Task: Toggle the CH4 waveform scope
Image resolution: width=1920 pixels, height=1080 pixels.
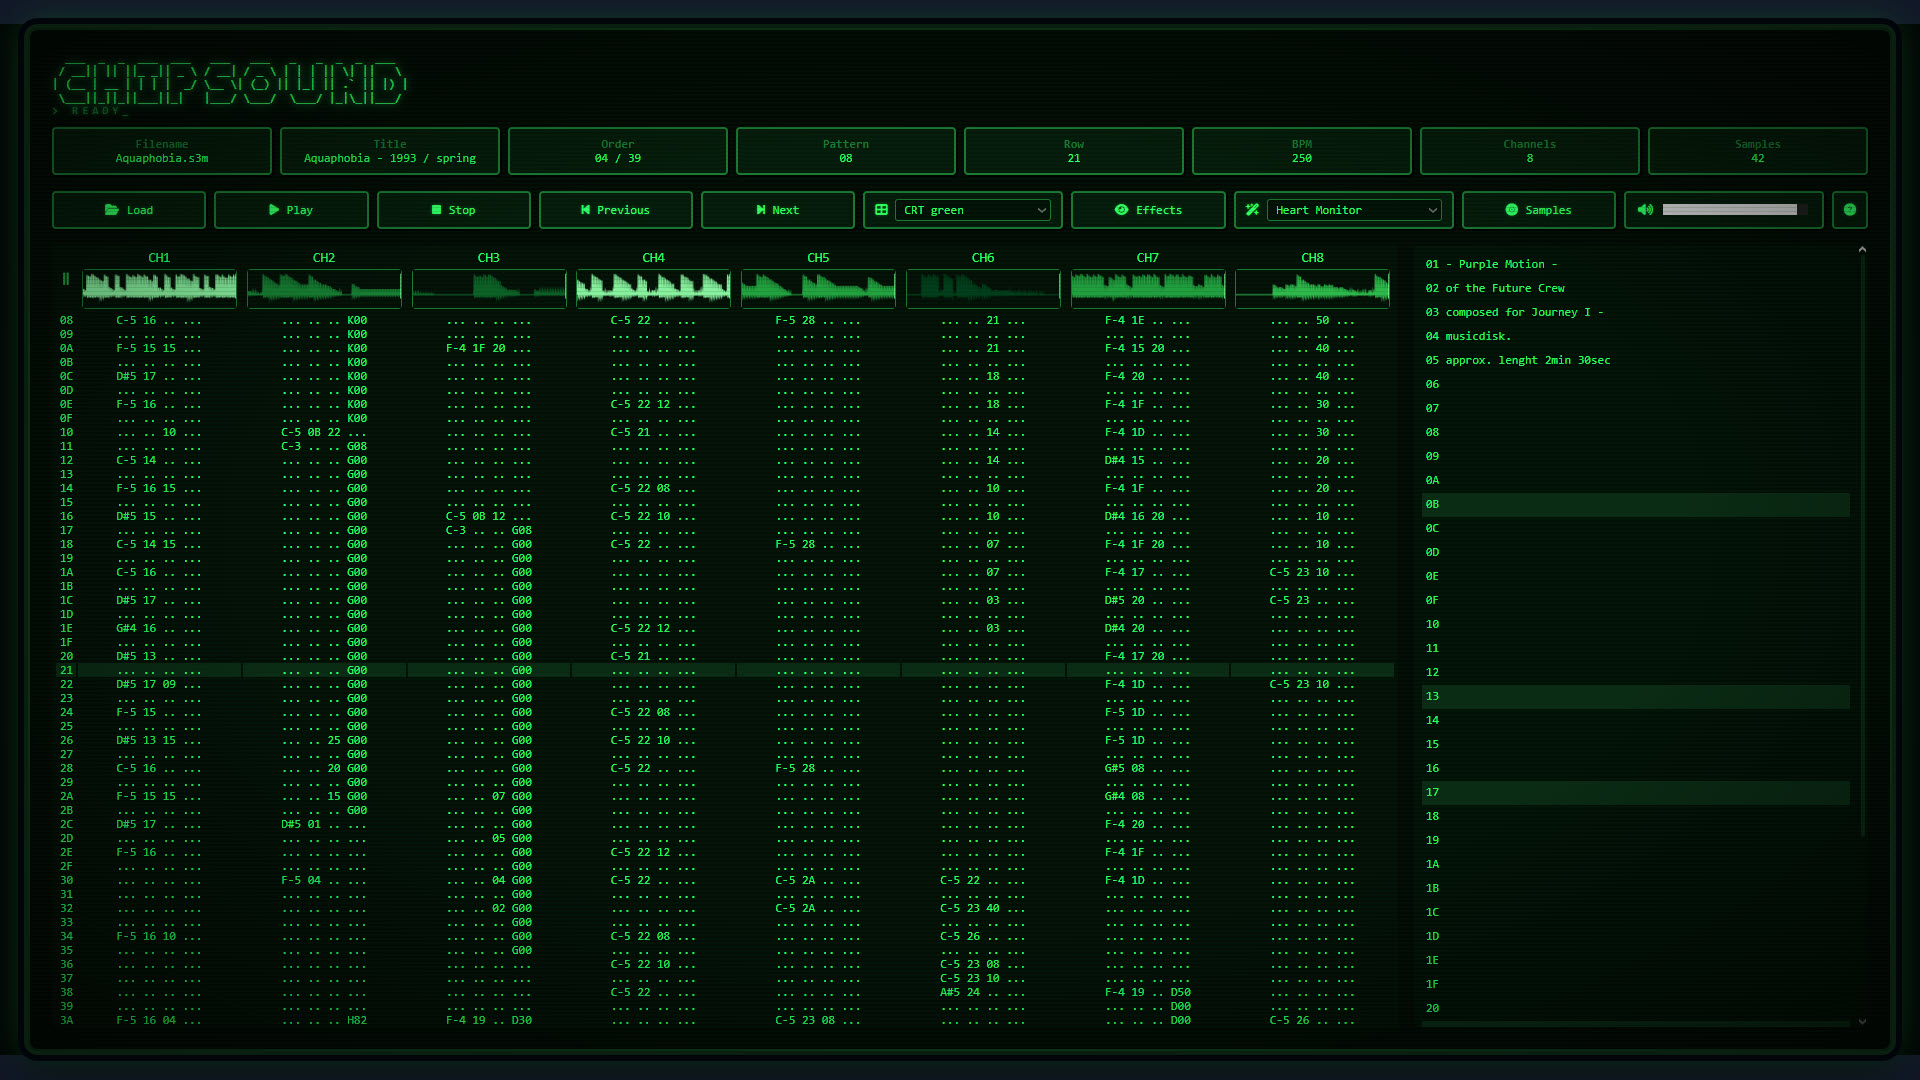Action: (x=653, y=289)
